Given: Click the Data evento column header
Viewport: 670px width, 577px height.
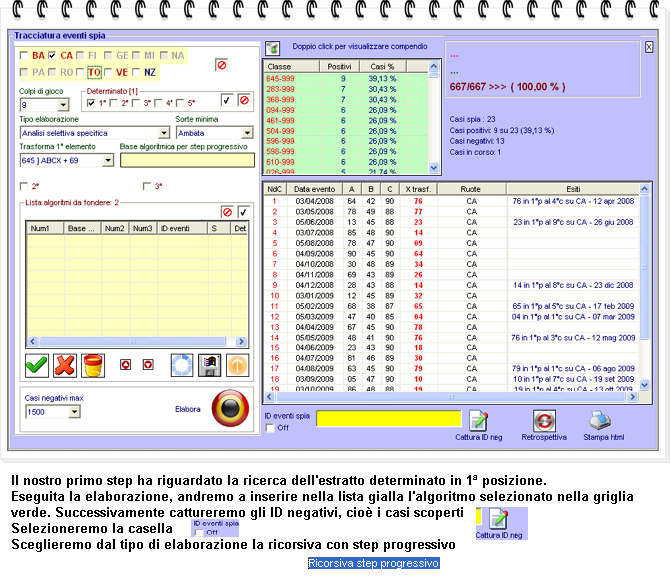Looking at the screenshot, I should click(x=312, y=187).
